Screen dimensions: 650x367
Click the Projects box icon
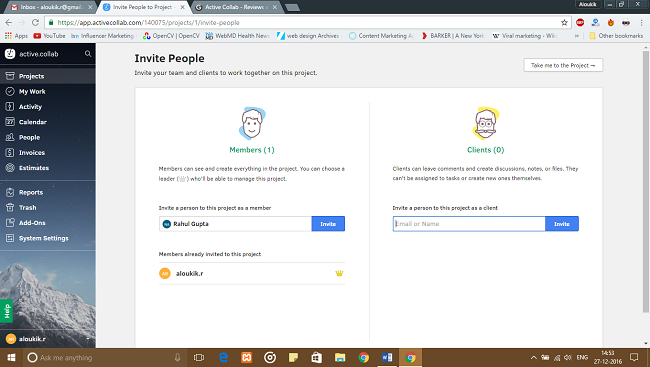tap(10, 76)
